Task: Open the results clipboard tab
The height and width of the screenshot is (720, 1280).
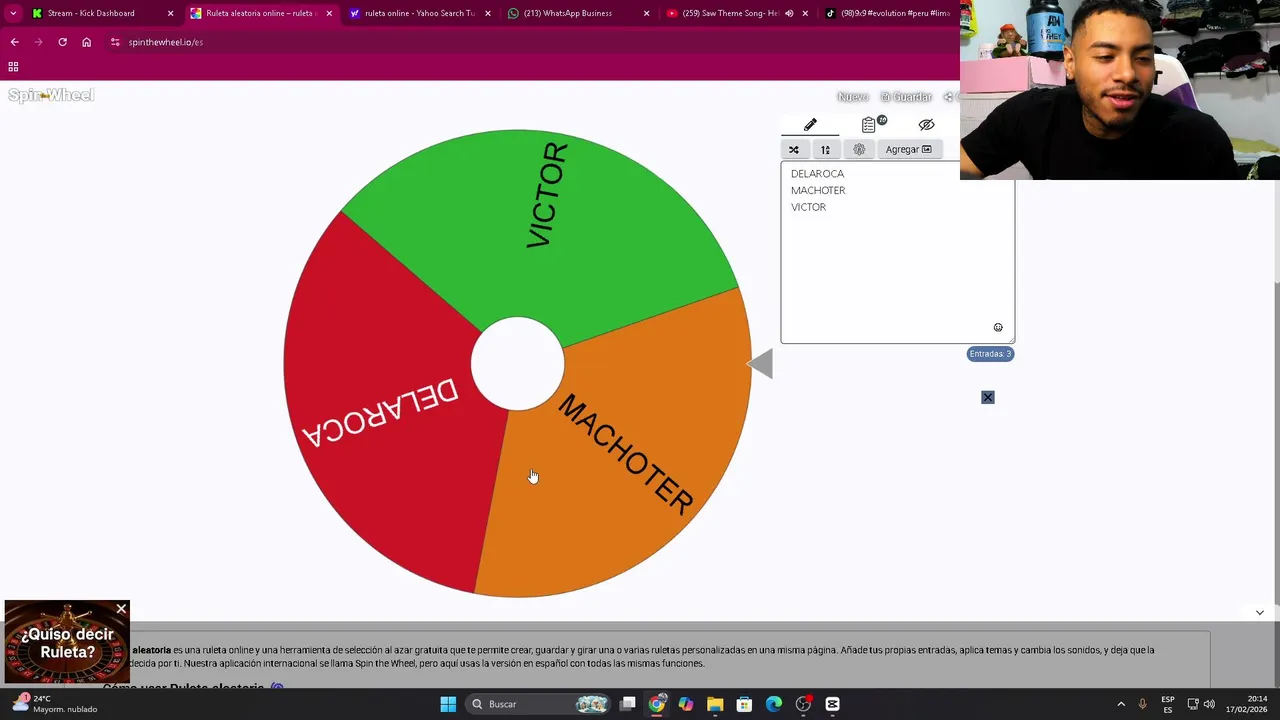Action: [870, 124]
